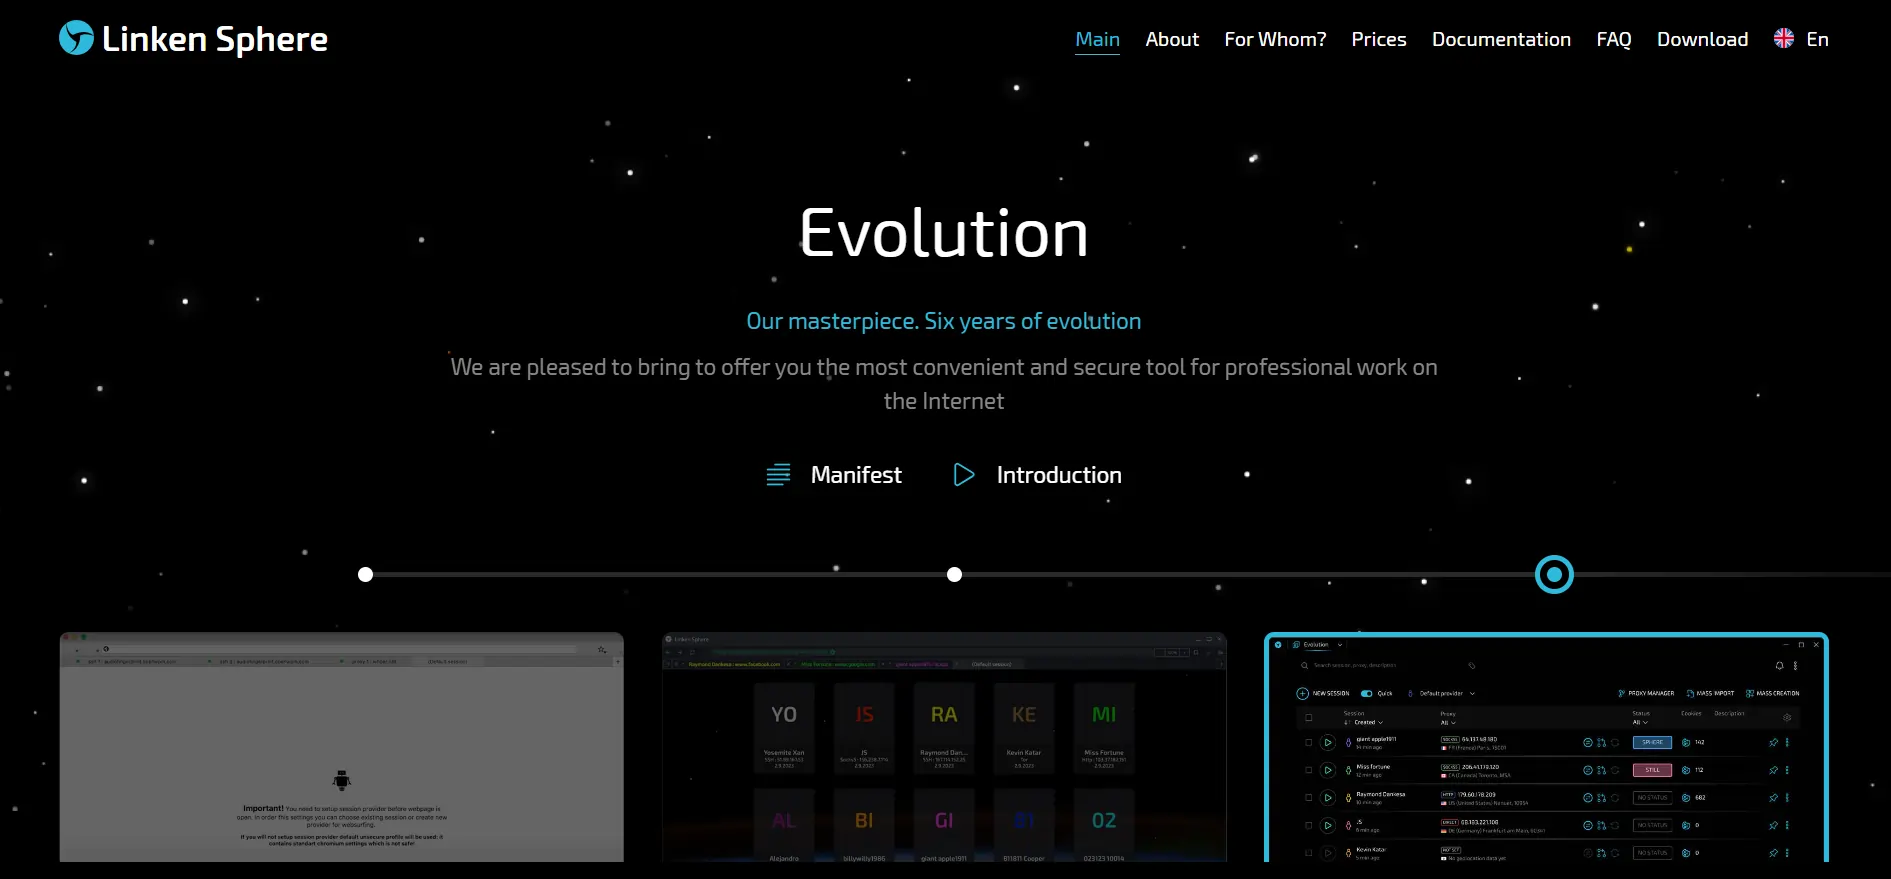
Task: Click the Manifest document lines icon
Action: coord(778,475)
